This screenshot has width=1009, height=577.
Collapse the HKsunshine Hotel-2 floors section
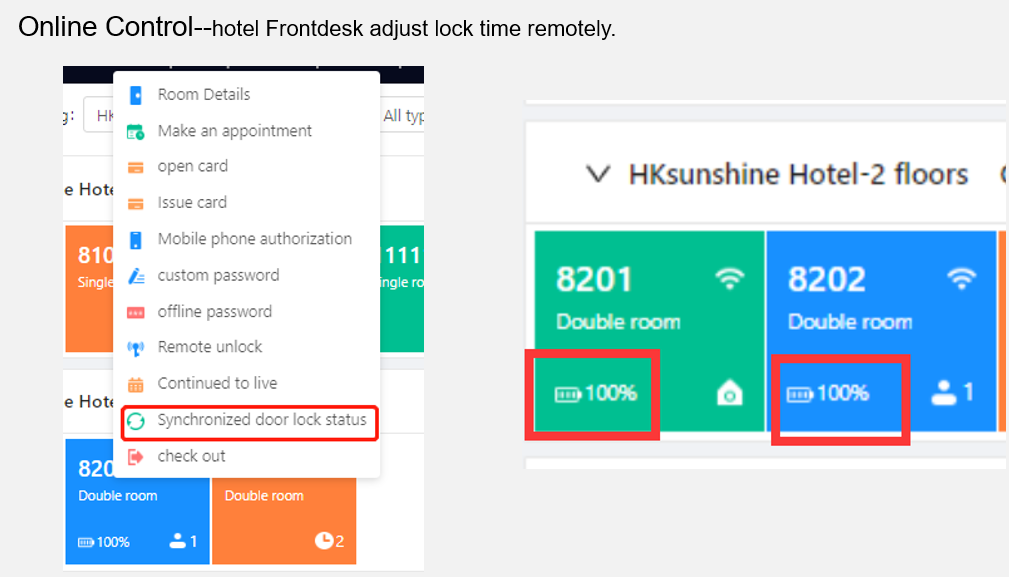[x=597, y=175]
